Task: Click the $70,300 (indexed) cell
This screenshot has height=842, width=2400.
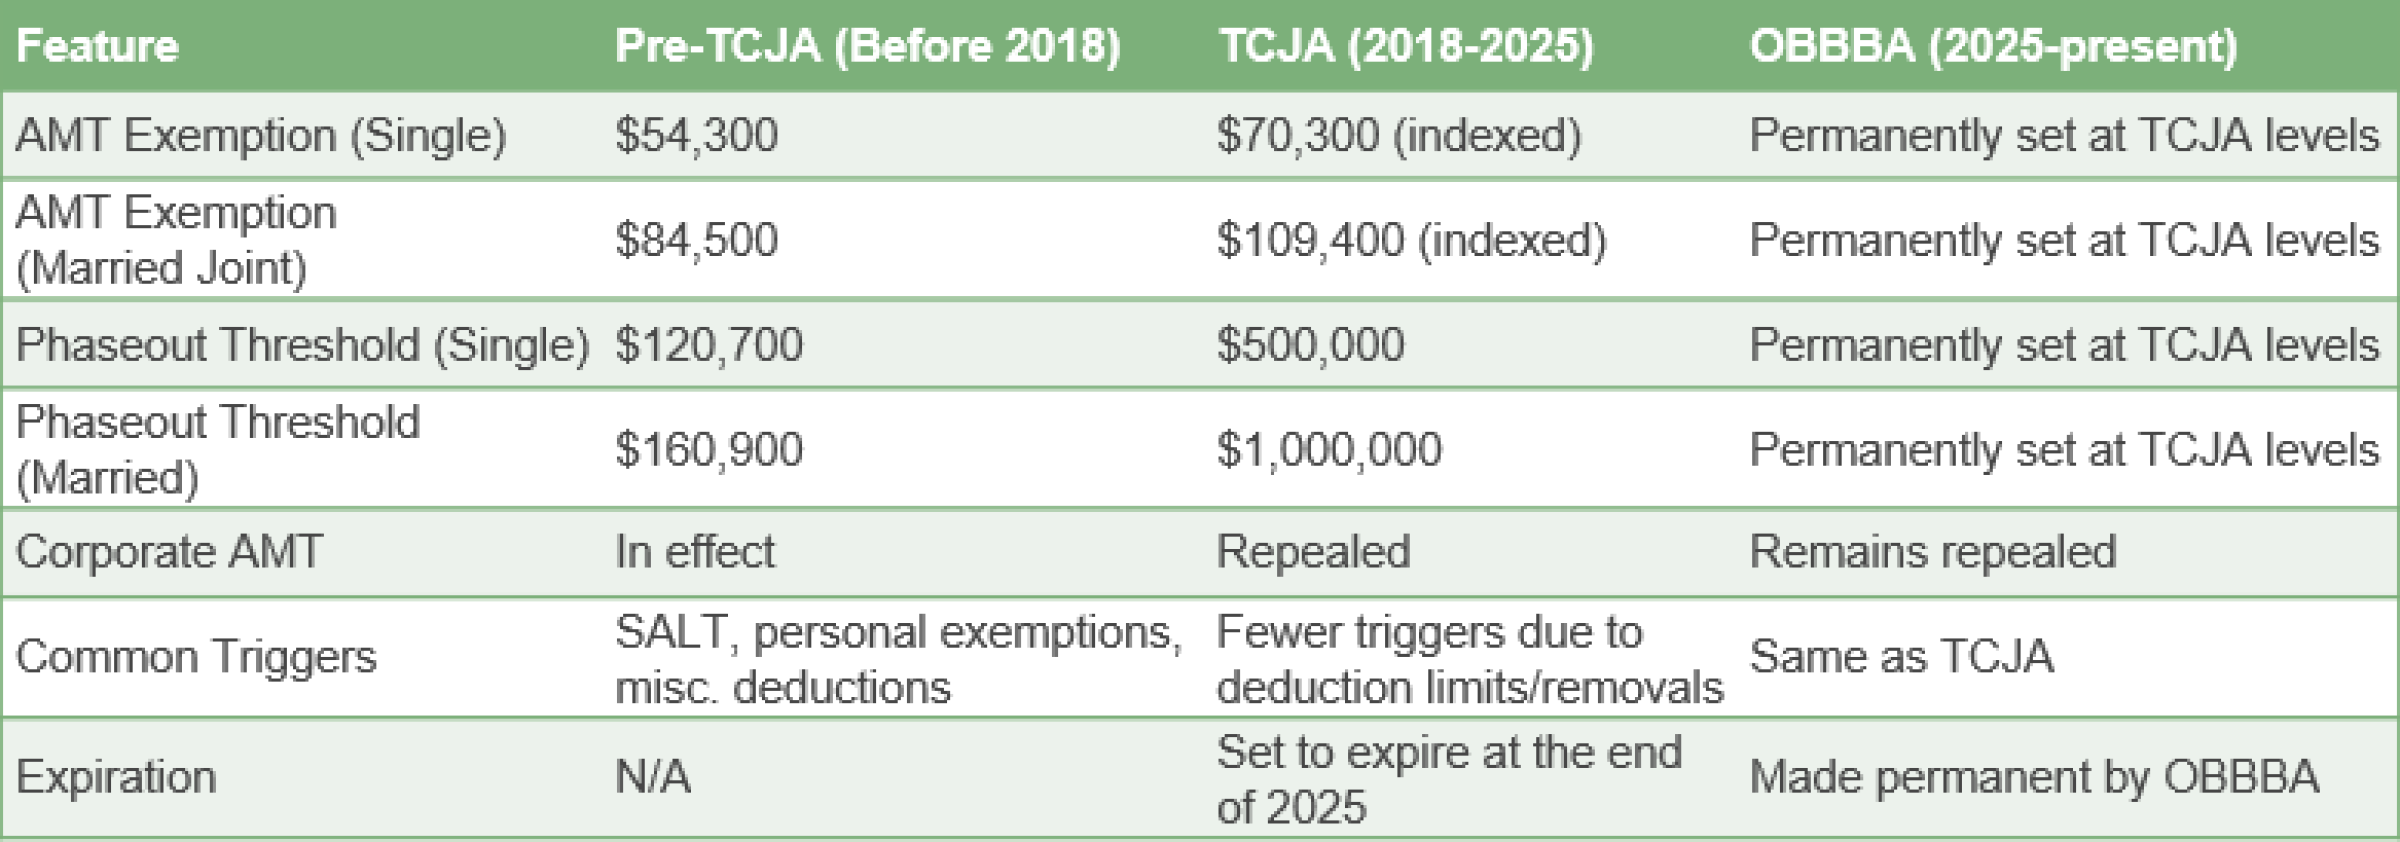Action: [x=1398, y=135]
